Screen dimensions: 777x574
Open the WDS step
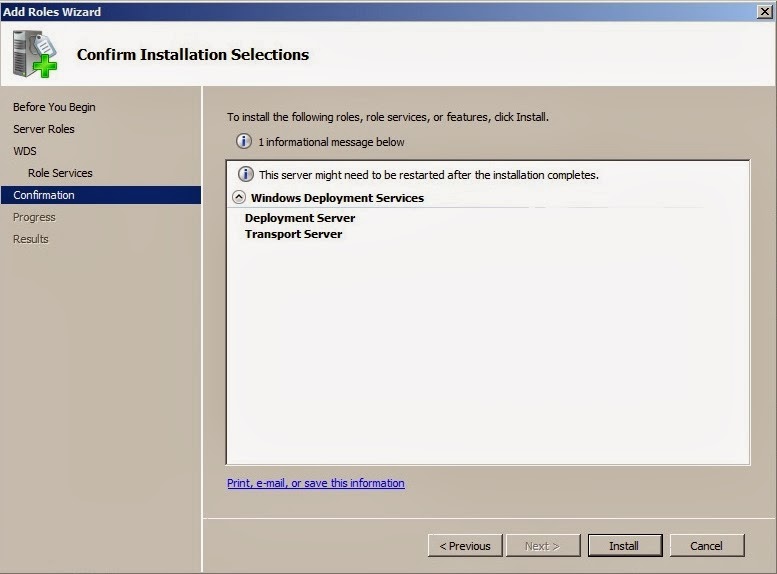tap(25, 151)
